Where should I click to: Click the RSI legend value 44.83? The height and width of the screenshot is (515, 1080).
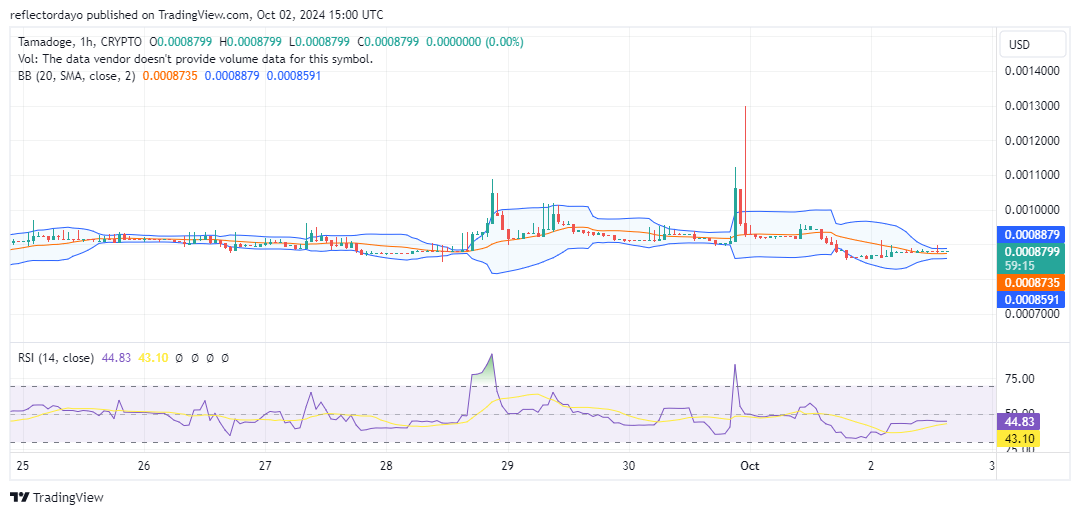pyautogui.click(x=116, y=358)
